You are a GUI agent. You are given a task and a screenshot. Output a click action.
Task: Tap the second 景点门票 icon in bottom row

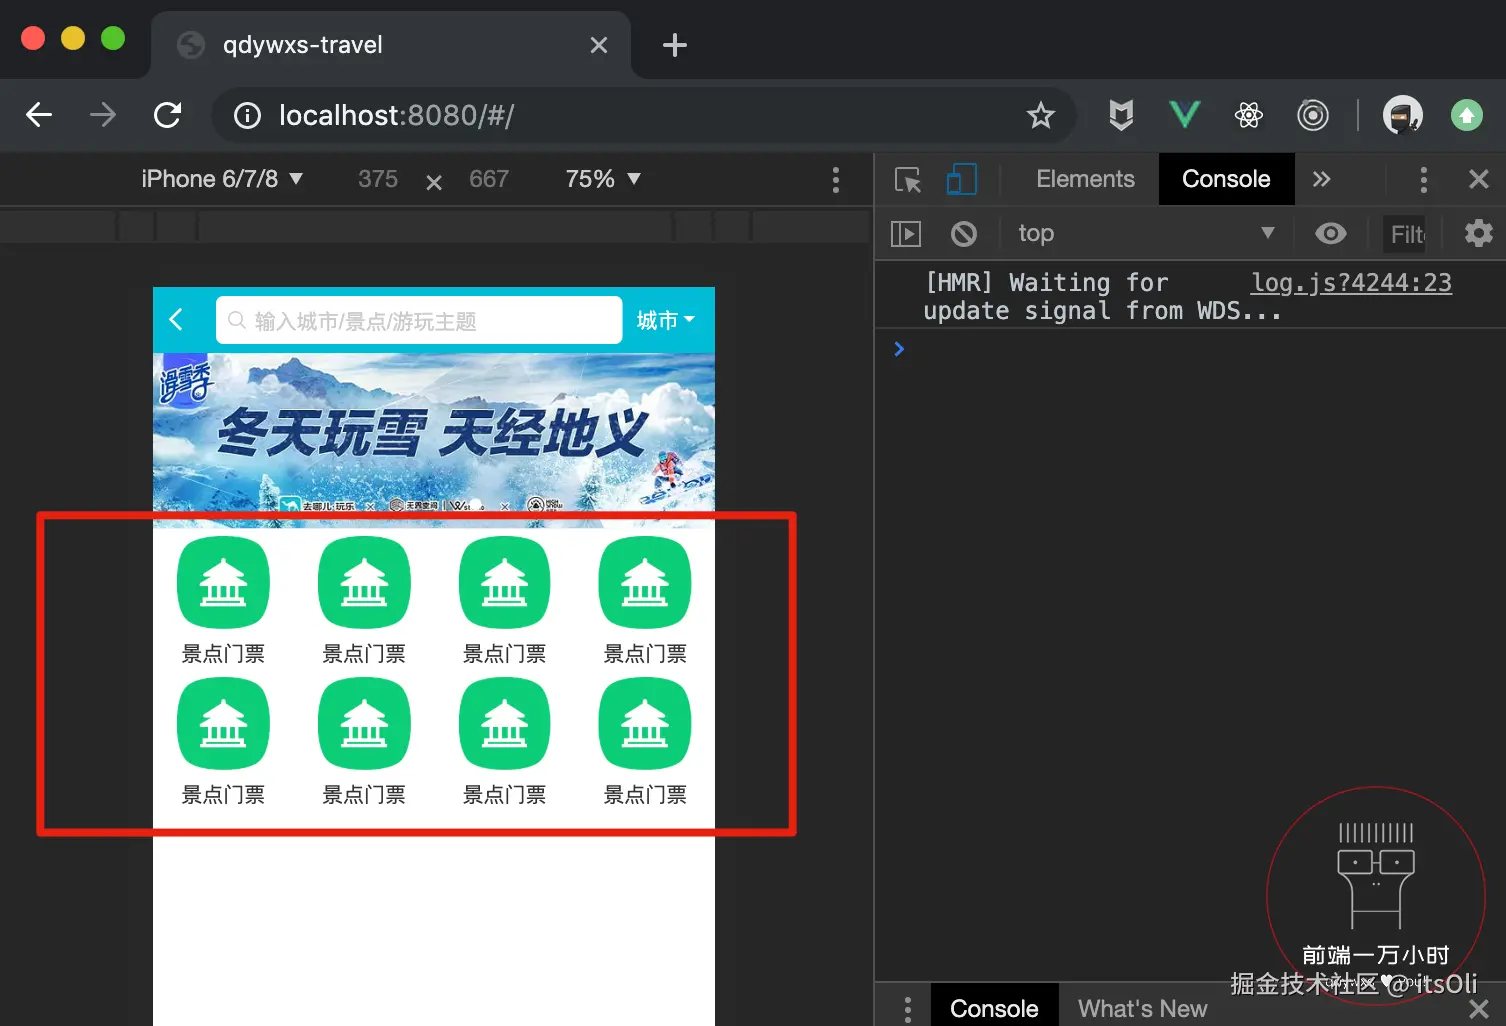pos(364,724)
